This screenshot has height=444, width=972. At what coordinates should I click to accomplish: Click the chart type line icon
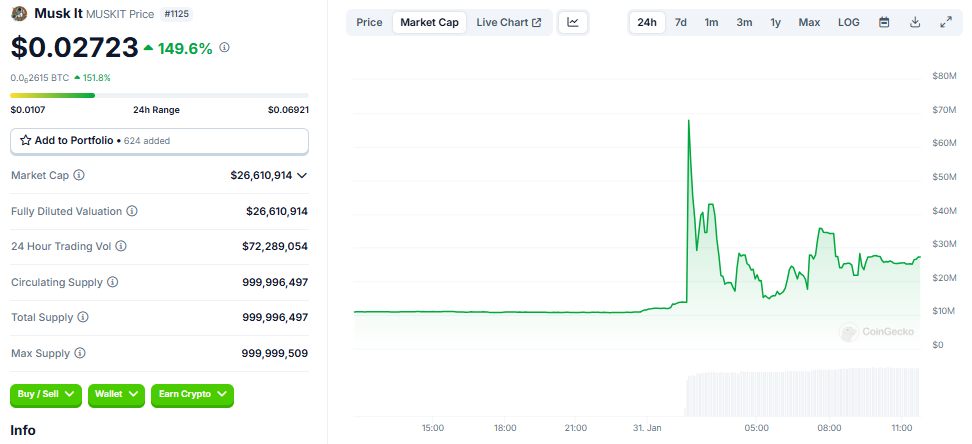tap(573, 22)
